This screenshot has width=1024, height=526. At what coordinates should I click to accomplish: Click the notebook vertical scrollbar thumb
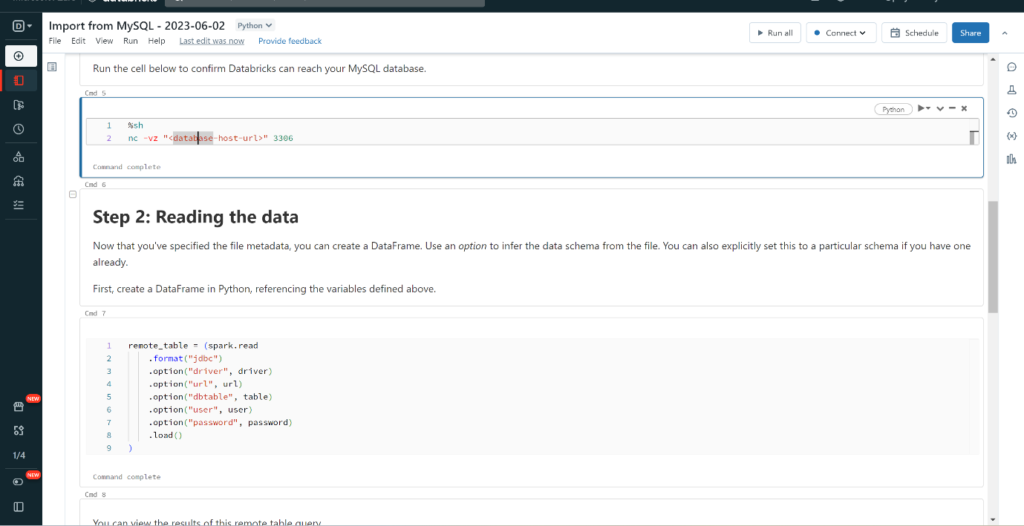[x=993, y=257]
